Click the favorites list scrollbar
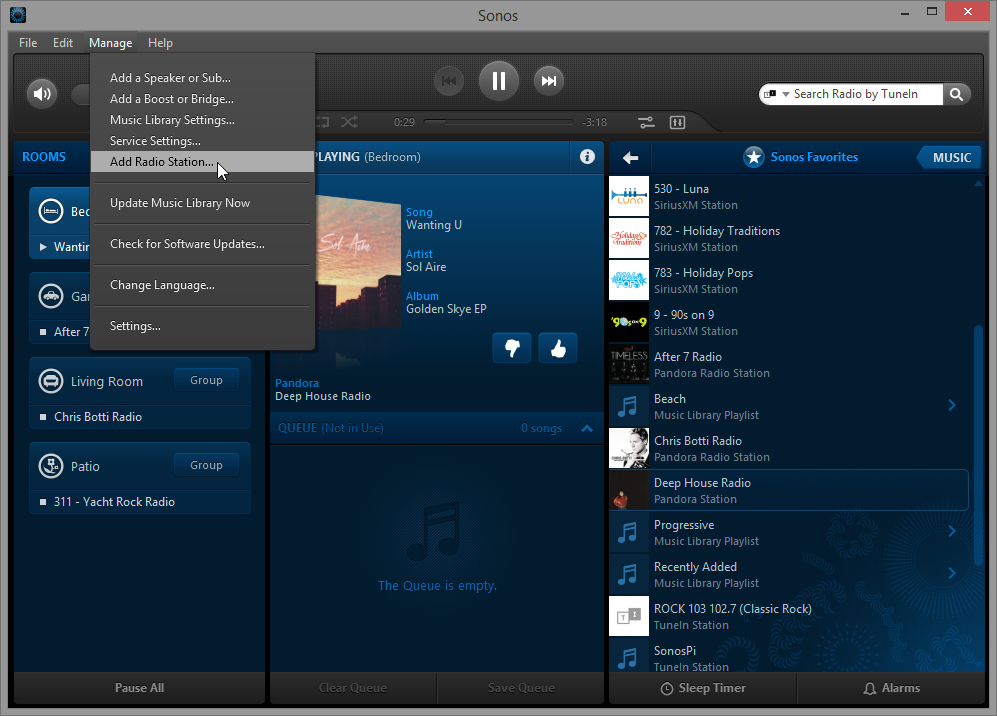 (x=978, y=445)
